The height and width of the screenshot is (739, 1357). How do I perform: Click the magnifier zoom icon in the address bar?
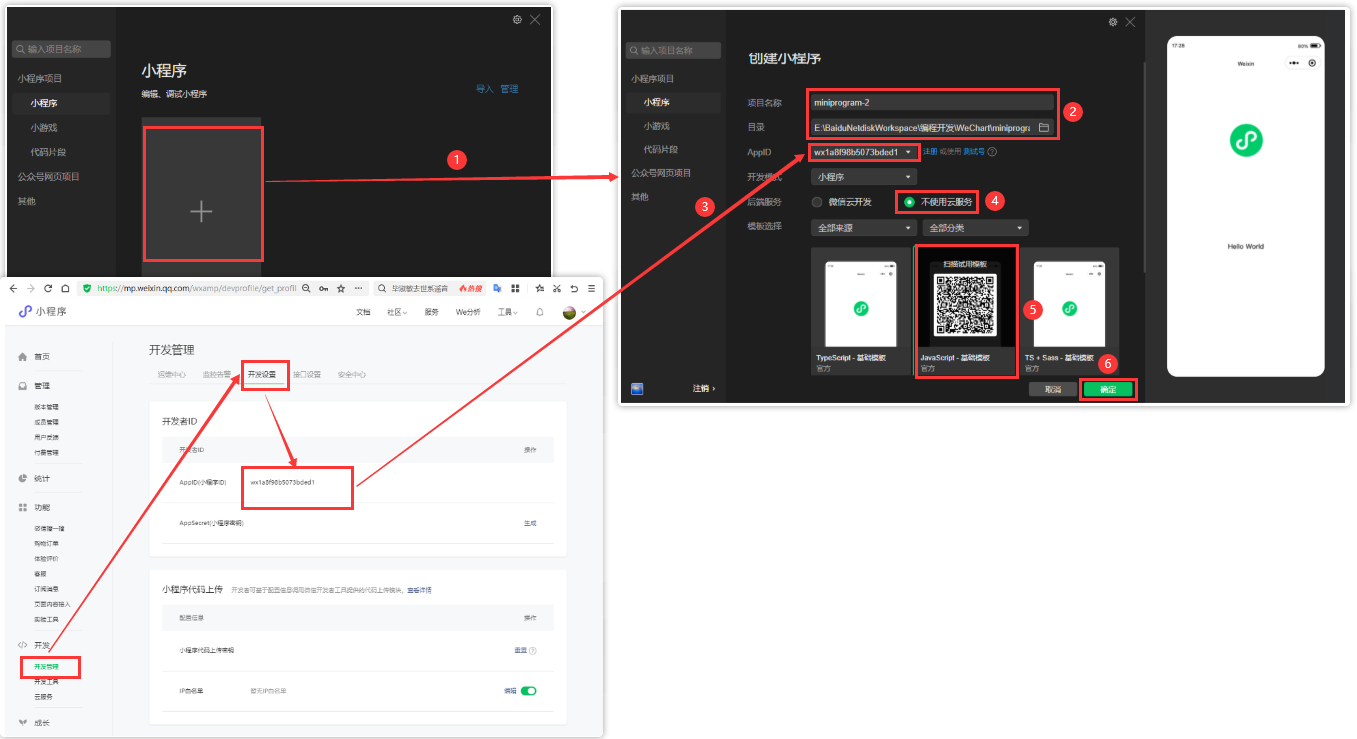[306, 288]
